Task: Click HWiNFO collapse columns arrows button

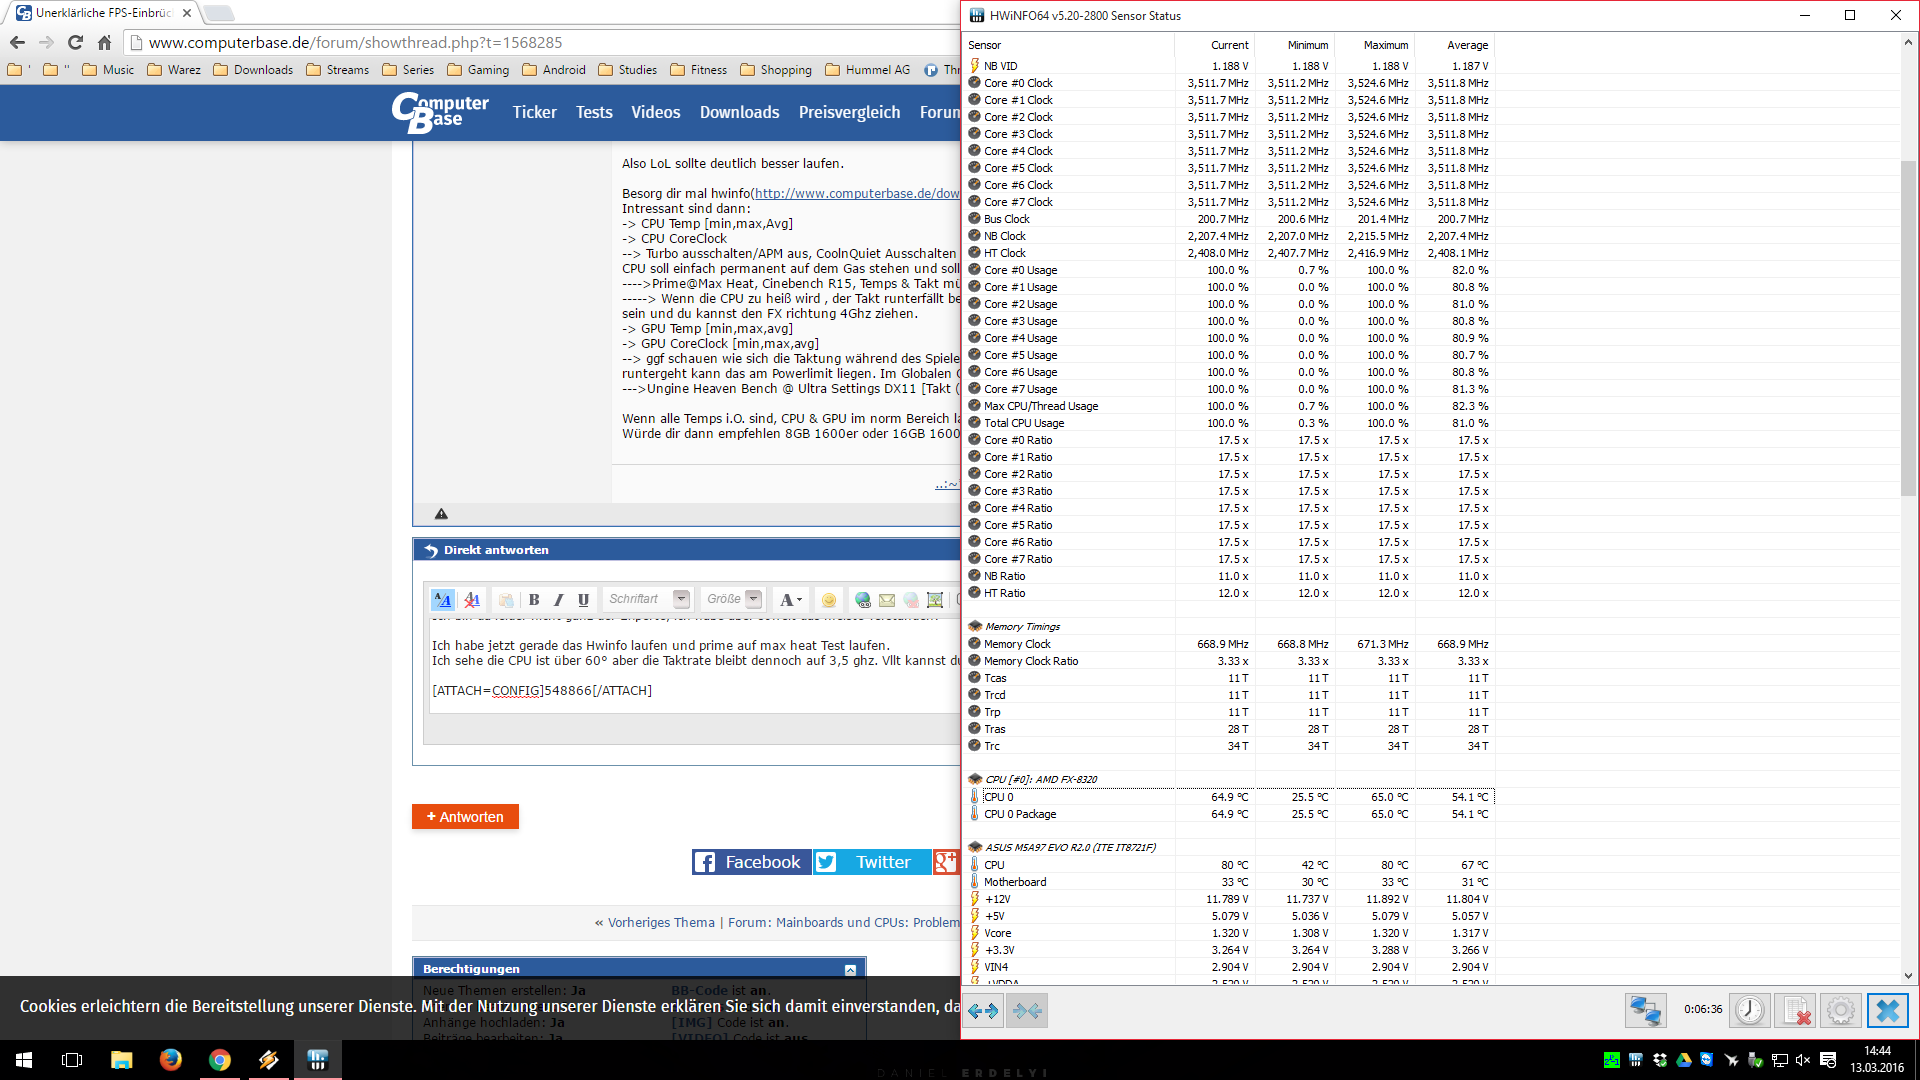Action: pos(1027,1011)
